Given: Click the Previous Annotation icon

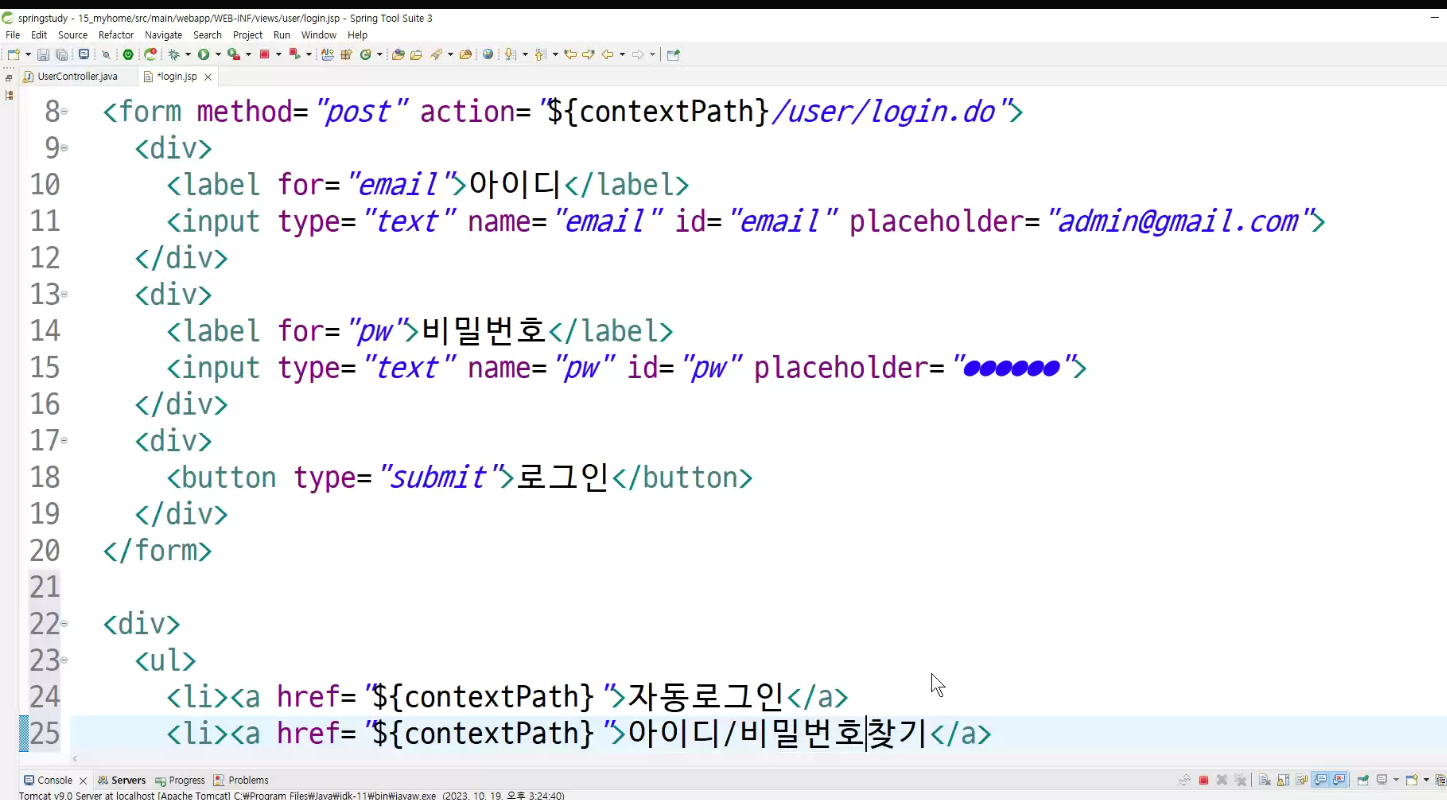Looking at the screenshot, I should pos(540,55).
